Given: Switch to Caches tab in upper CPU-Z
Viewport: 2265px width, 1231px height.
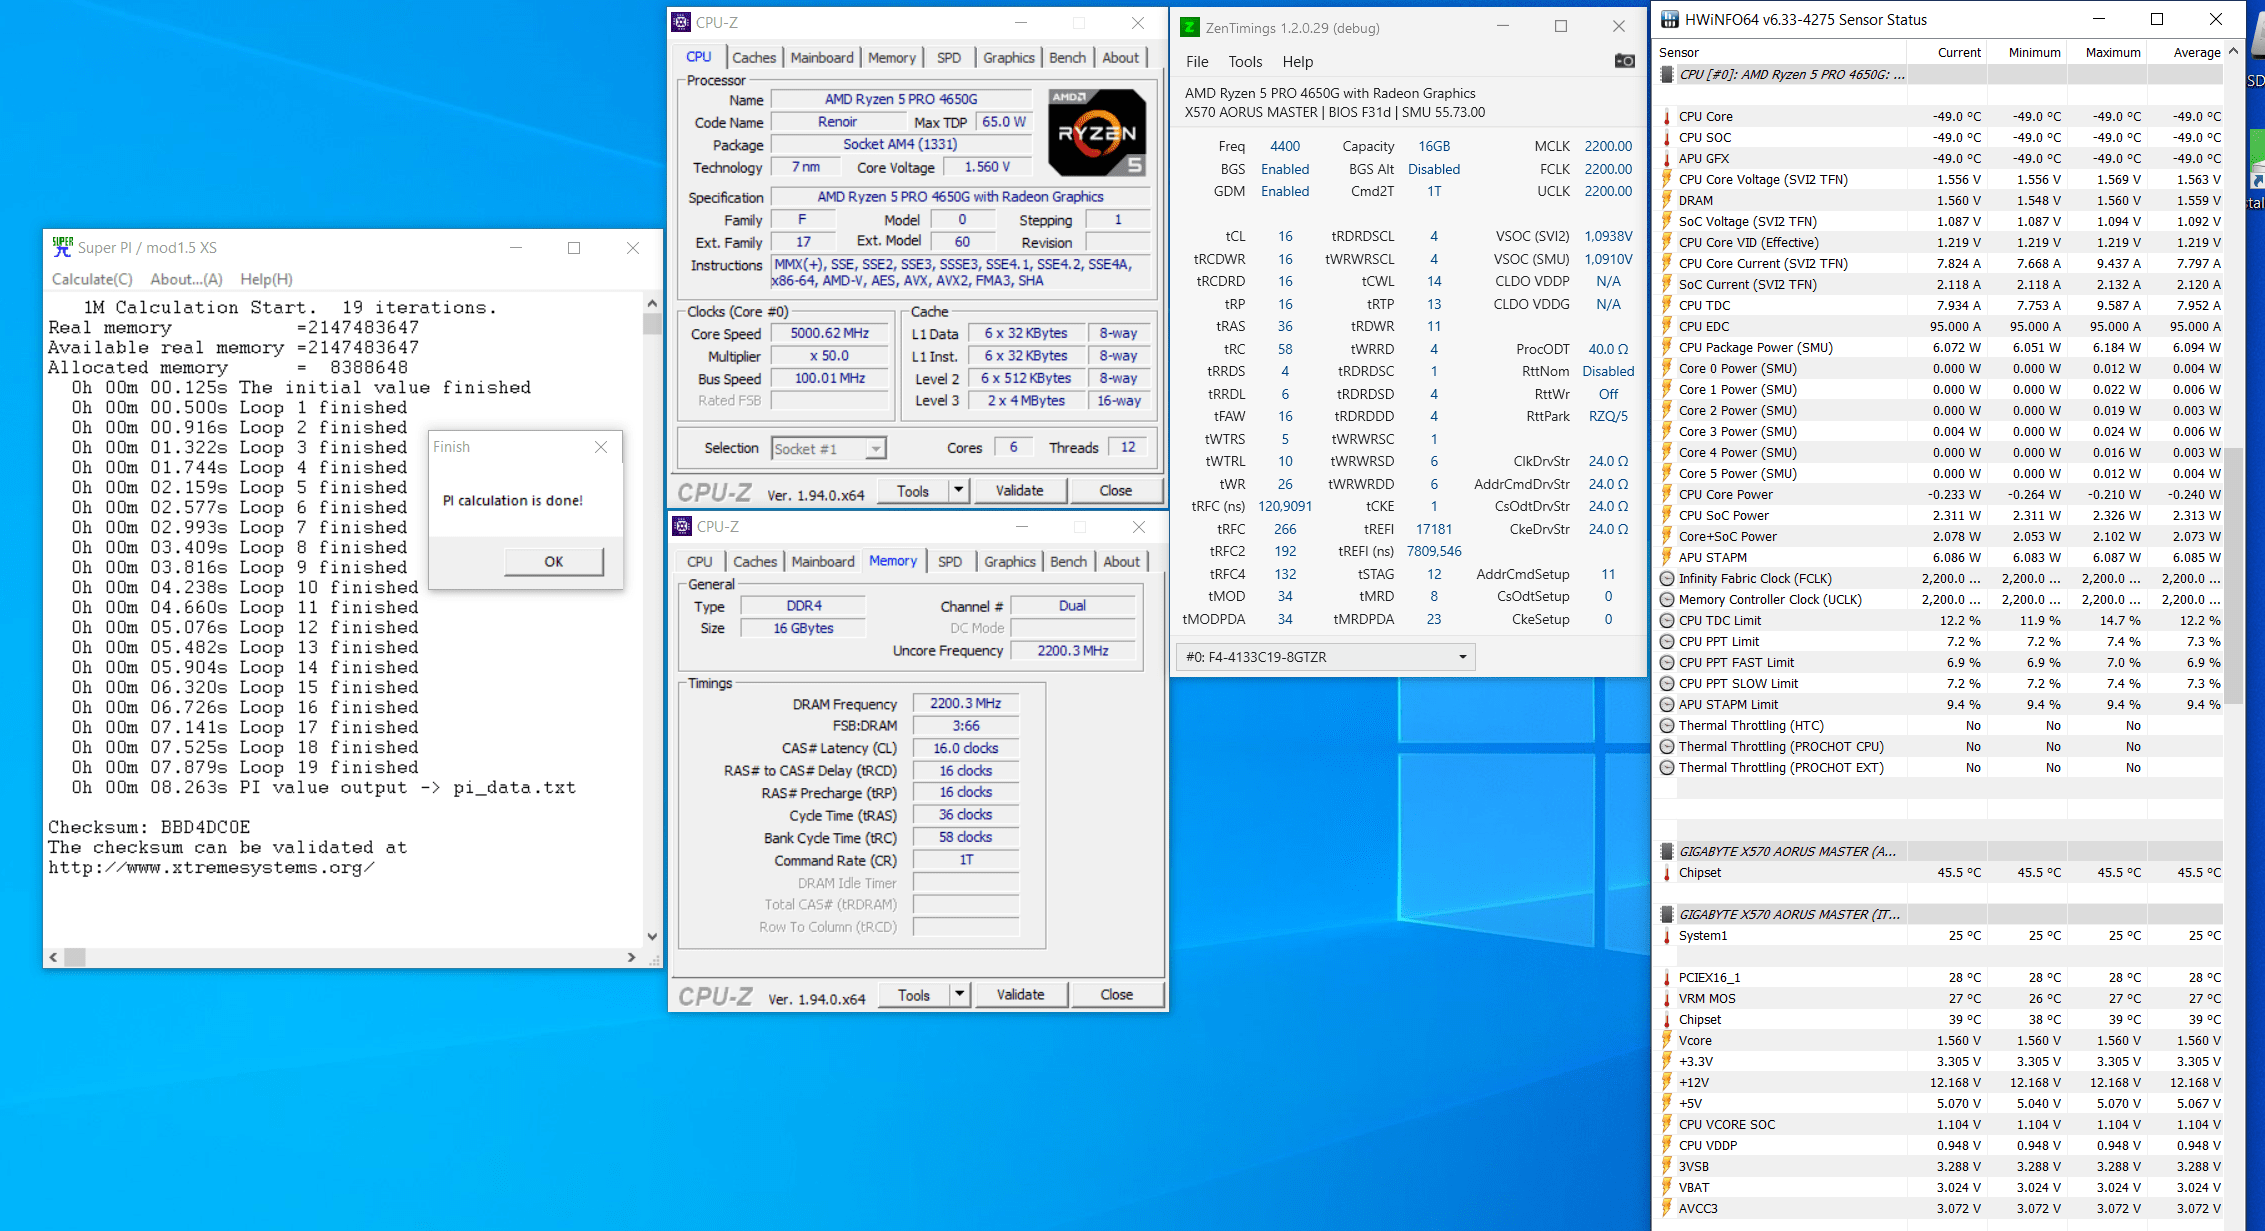Looking at the screenshot, I should coord(754,58).
